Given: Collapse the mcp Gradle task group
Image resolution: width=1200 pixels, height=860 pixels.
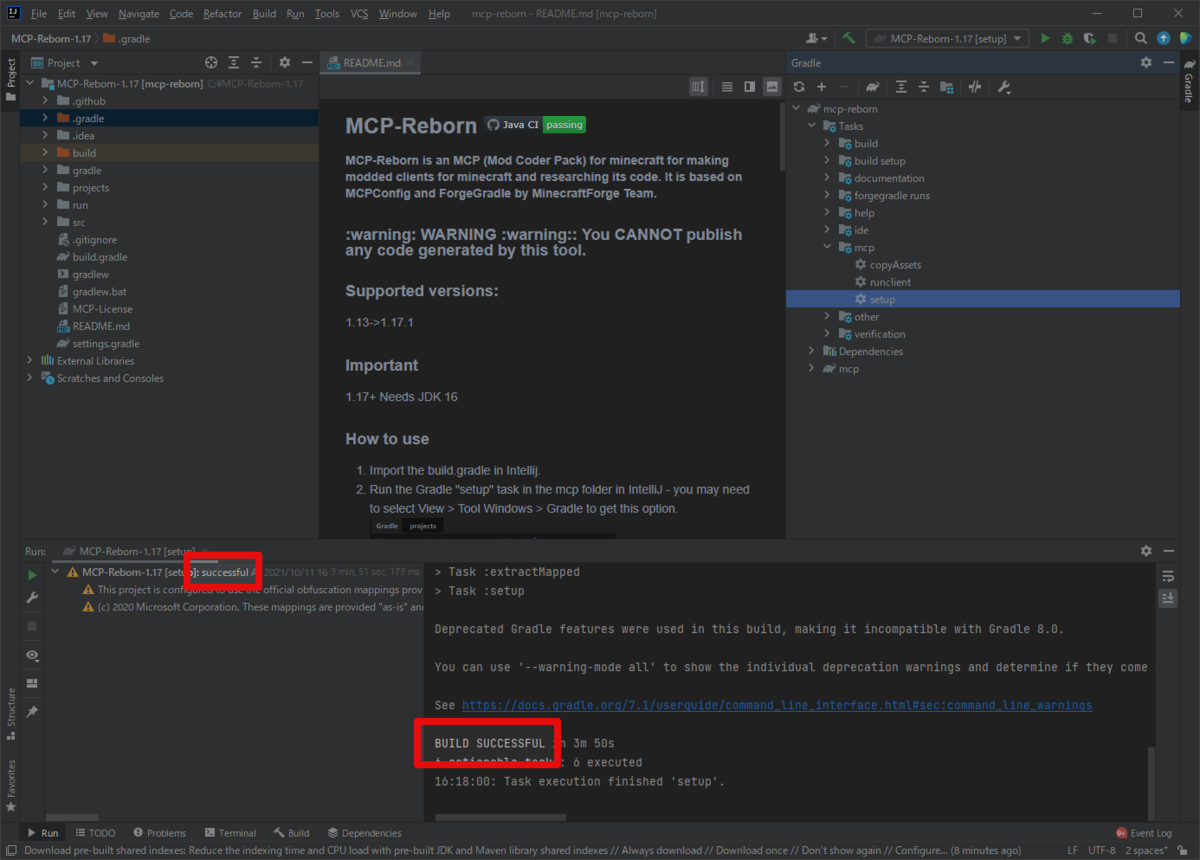Looking at the screenshot, I should pos(827,247).
